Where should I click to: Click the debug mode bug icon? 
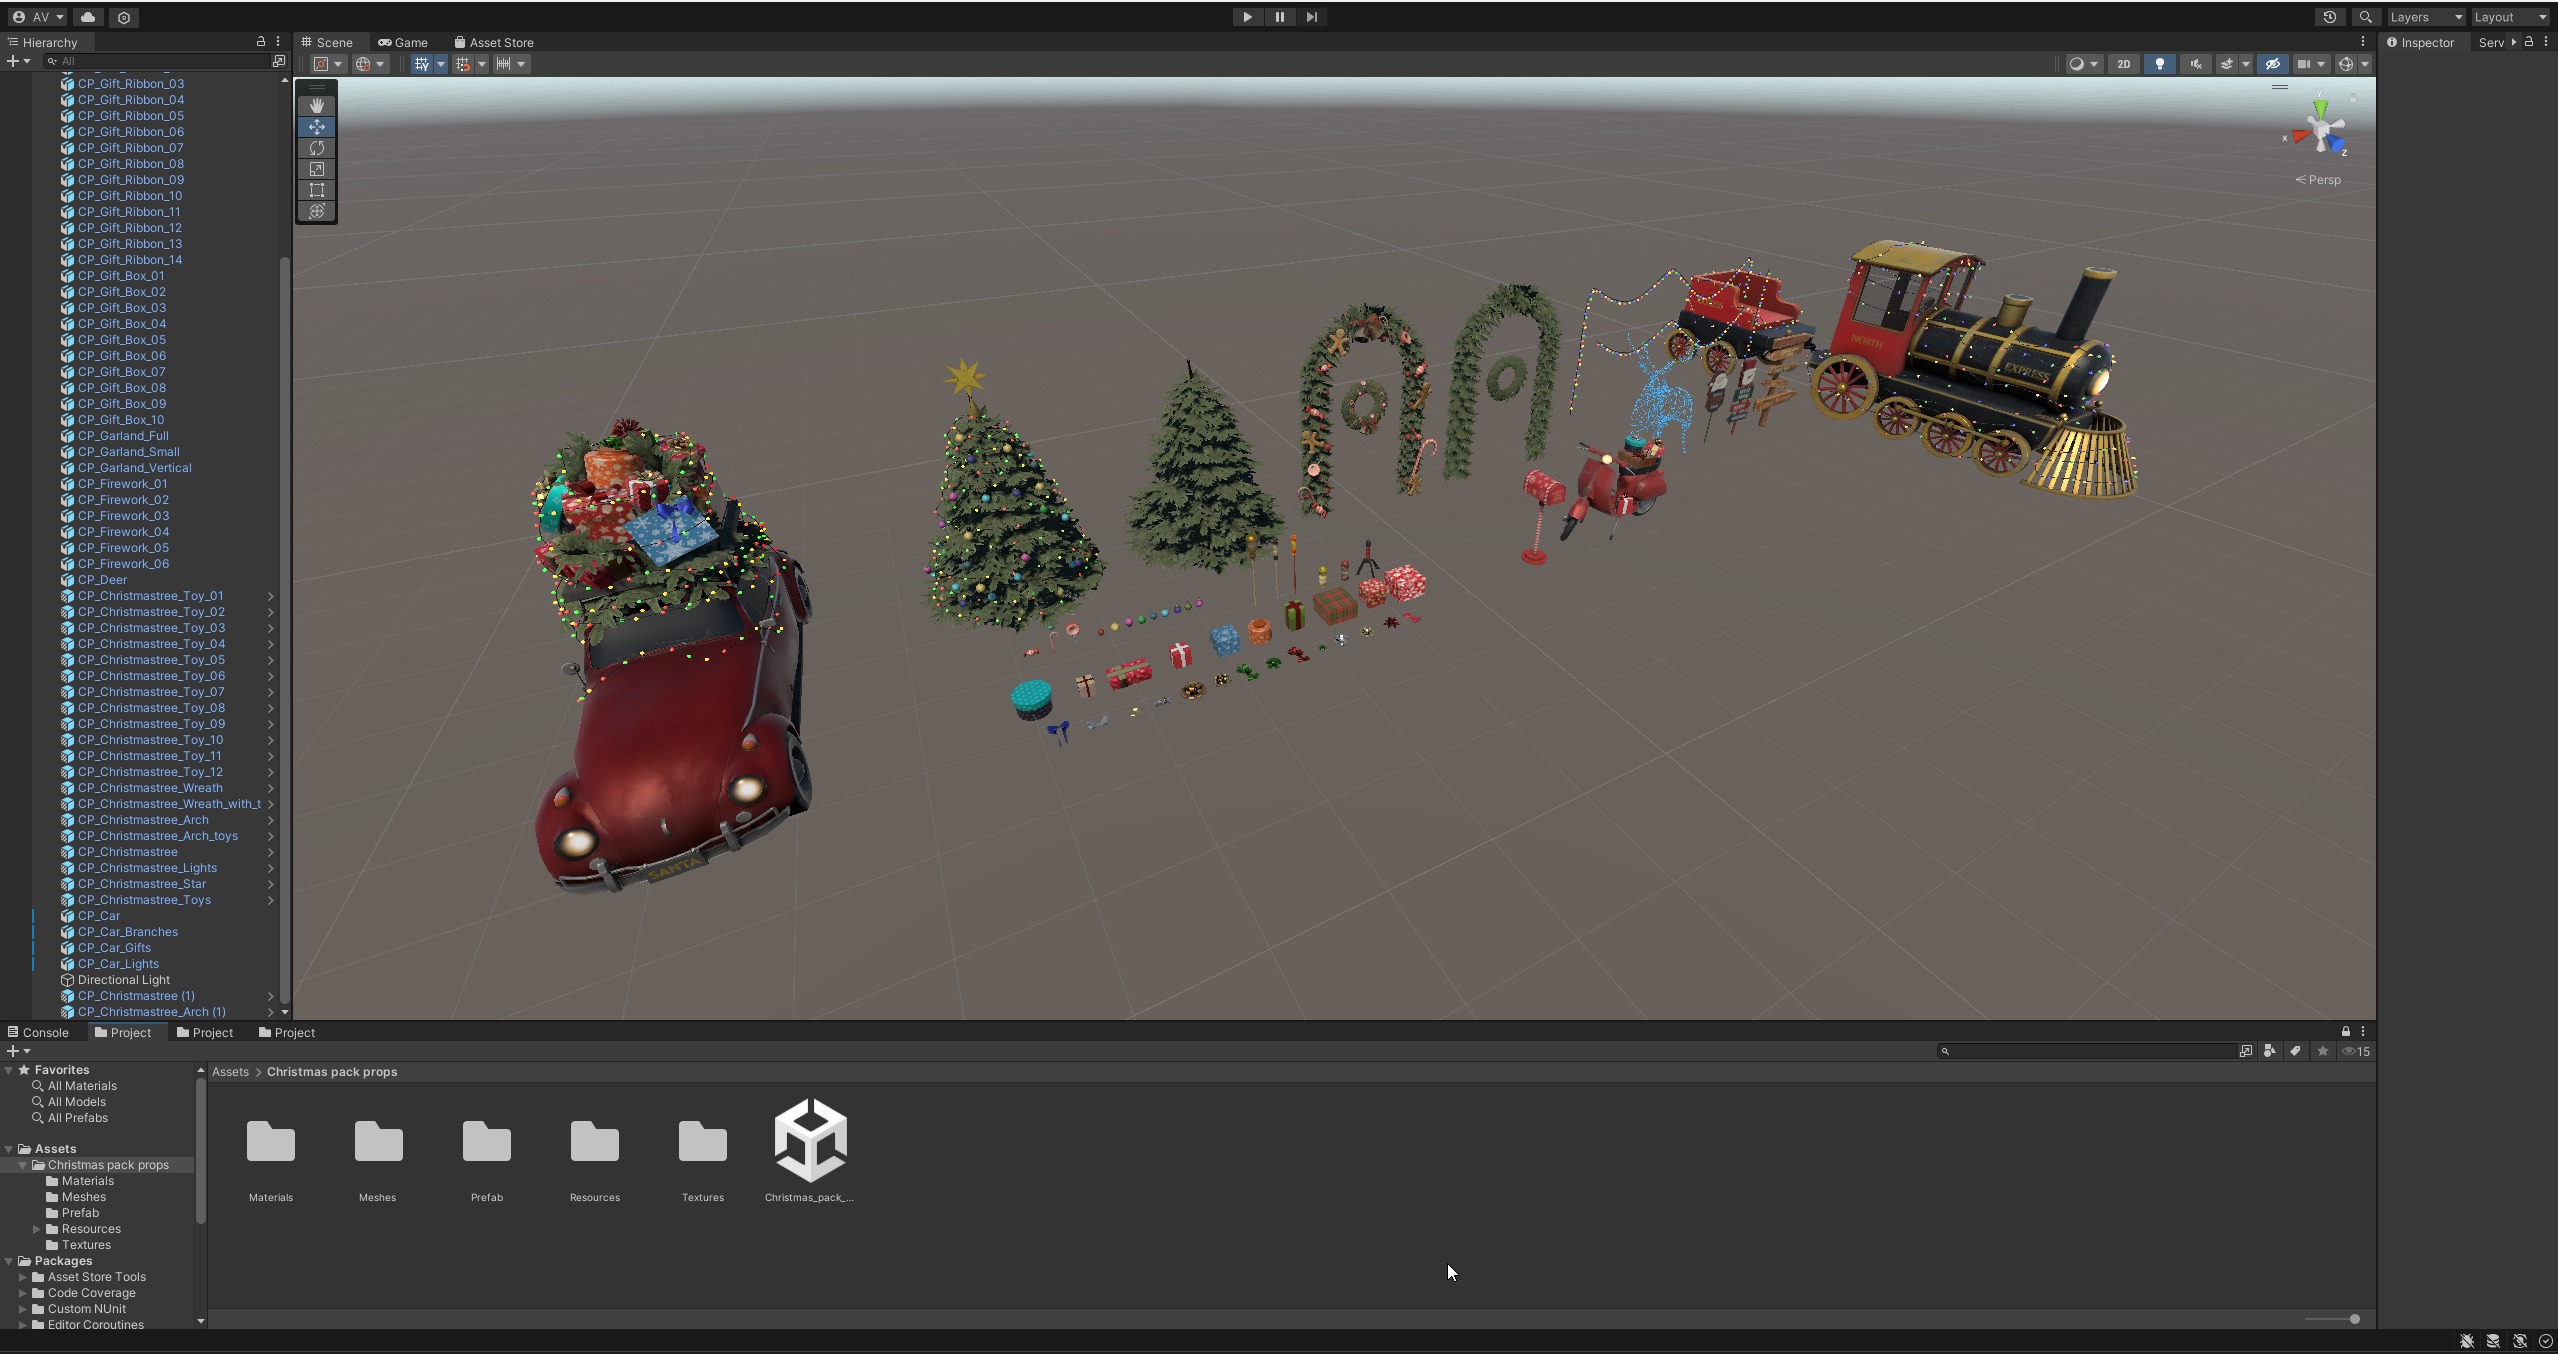click(2467, 1341)
